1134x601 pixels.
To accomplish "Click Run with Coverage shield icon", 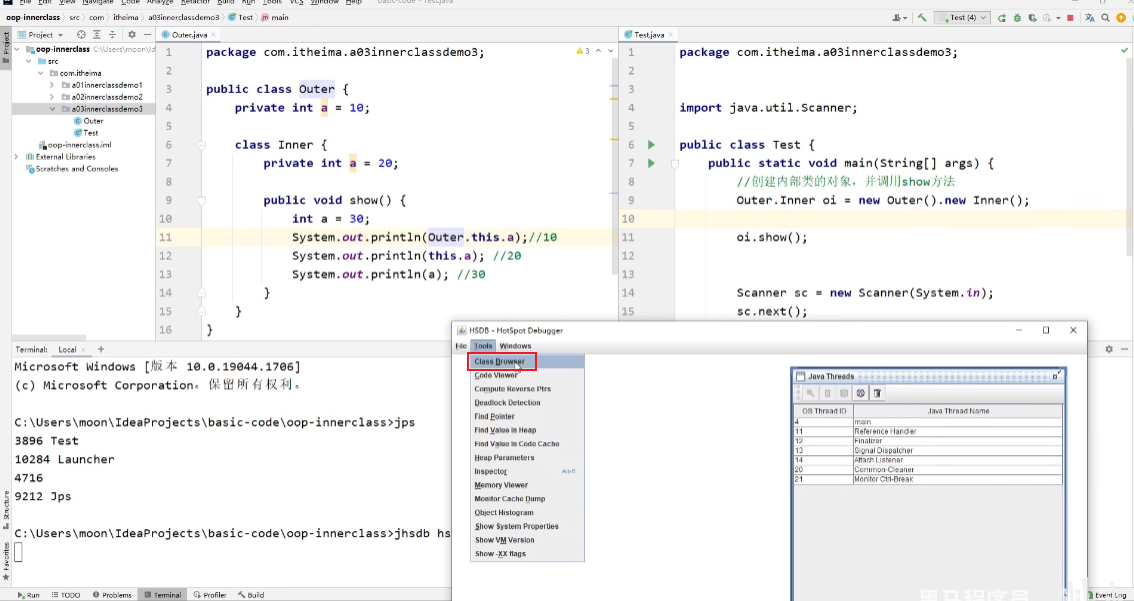I will 1033,17.
